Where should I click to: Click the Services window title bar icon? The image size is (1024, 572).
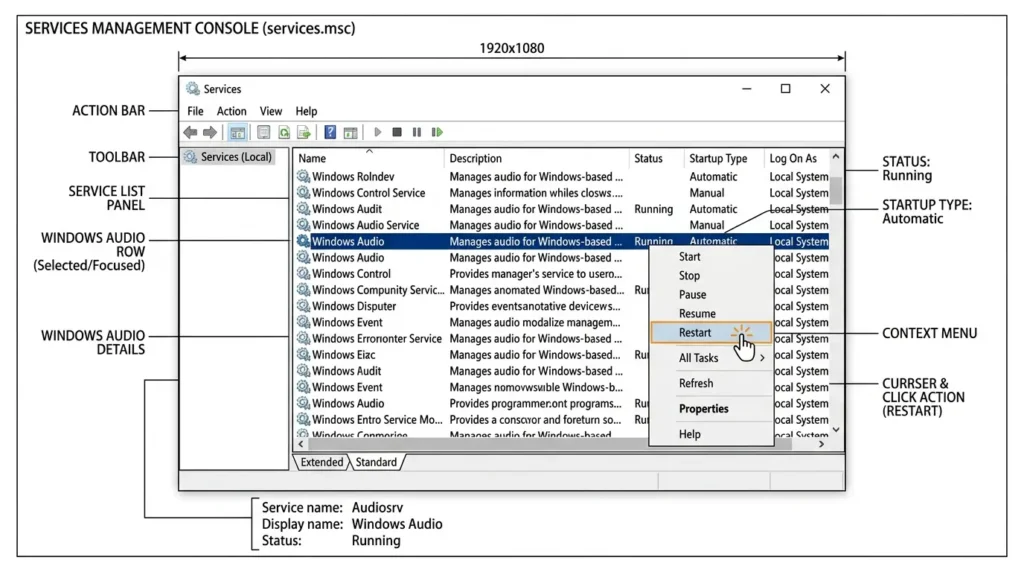pos(192,88)
